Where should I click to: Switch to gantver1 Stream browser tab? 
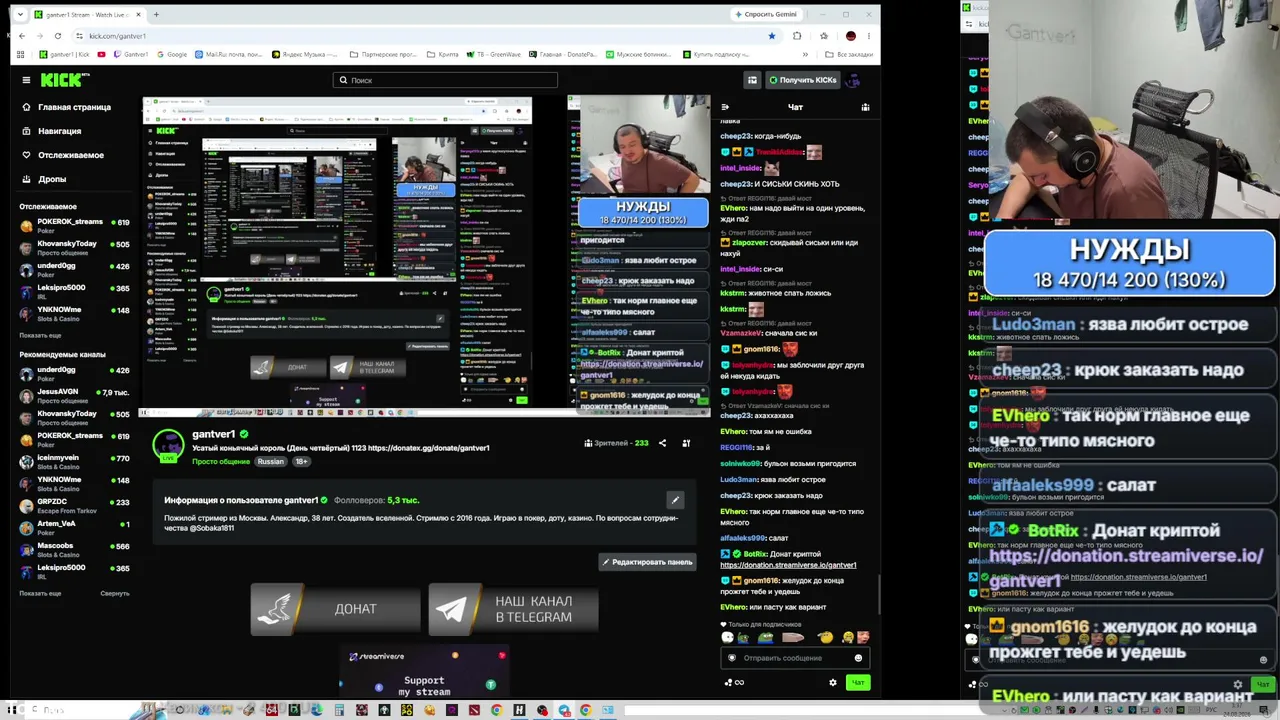(88, 14)
